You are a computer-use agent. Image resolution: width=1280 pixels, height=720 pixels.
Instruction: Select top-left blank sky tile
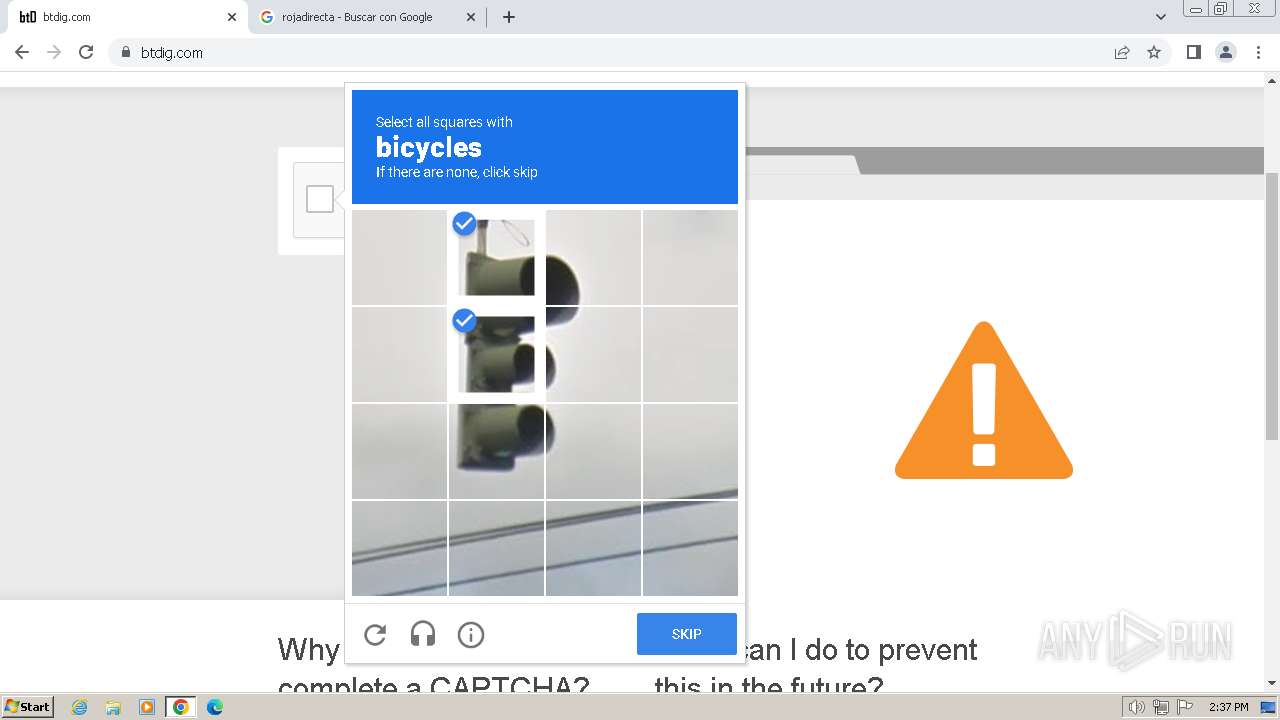tap(399, 257)
